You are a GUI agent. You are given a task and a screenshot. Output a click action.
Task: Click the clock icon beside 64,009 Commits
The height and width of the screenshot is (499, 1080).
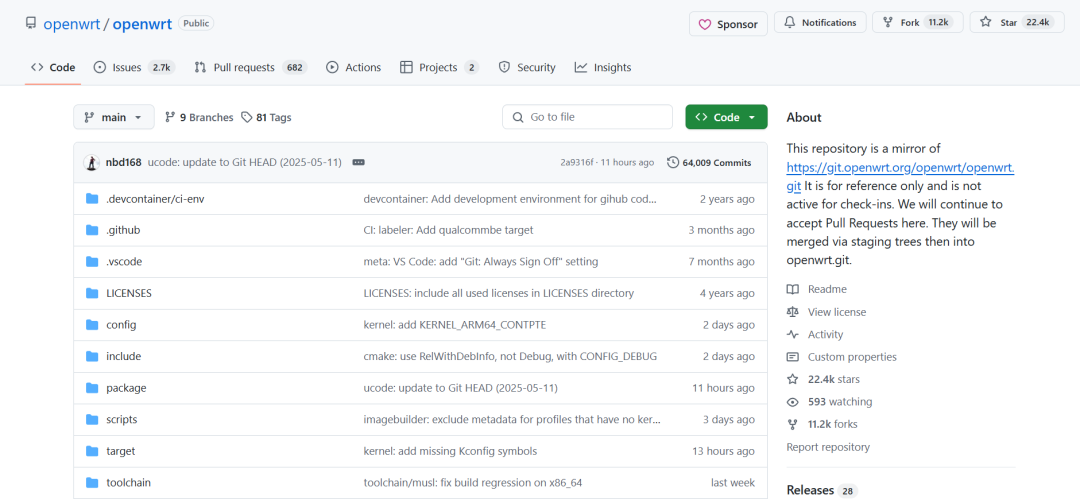click(x=673, y=163)
